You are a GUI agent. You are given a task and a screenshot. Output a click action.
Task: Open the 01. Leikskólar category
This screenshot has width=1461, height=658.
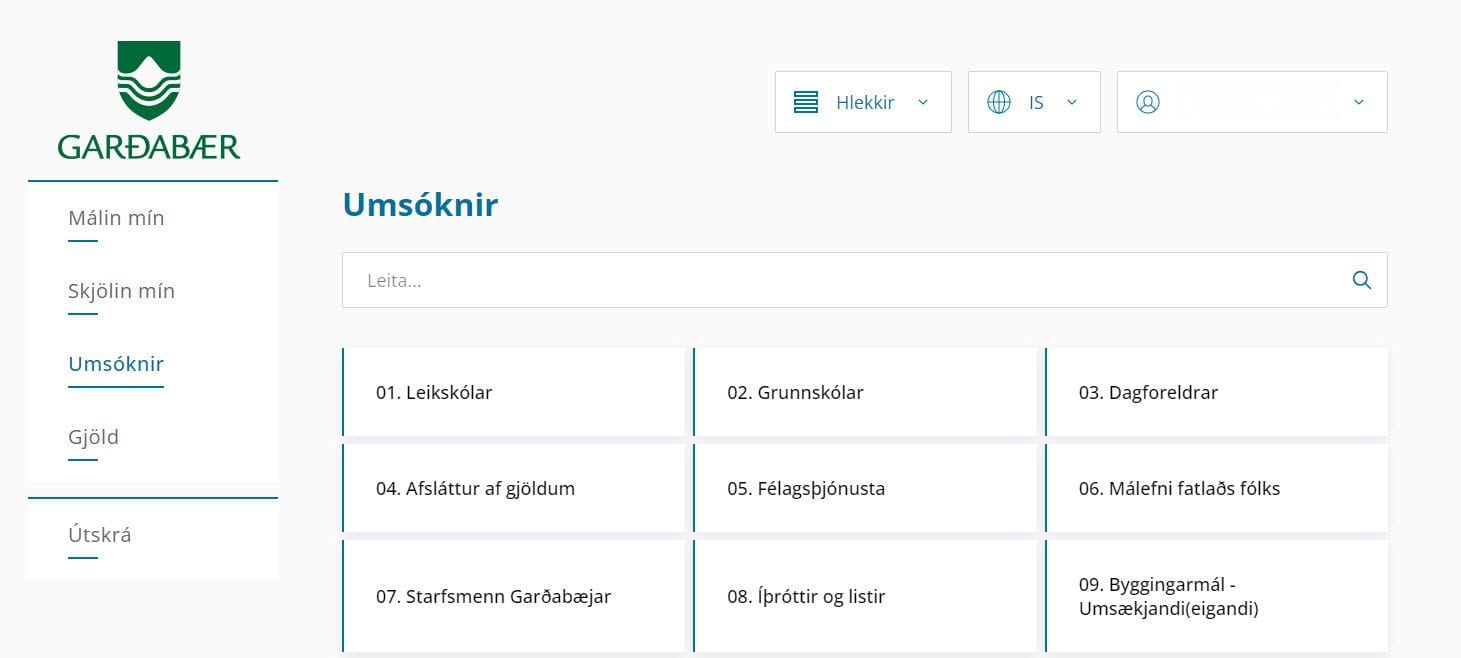(x=514, y=392)
